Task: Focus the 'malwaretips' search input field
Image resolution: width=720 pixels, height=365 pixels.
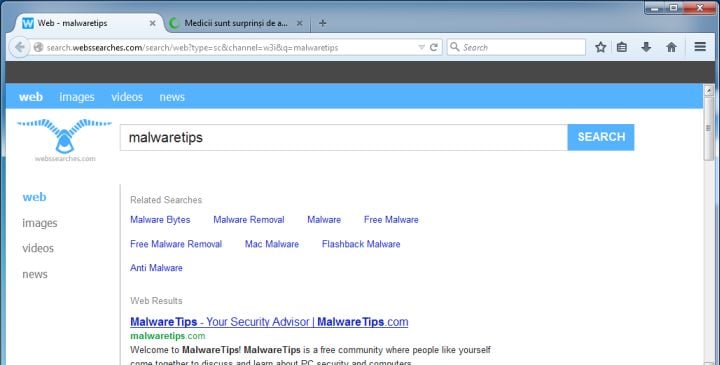Action: (343, 137)
